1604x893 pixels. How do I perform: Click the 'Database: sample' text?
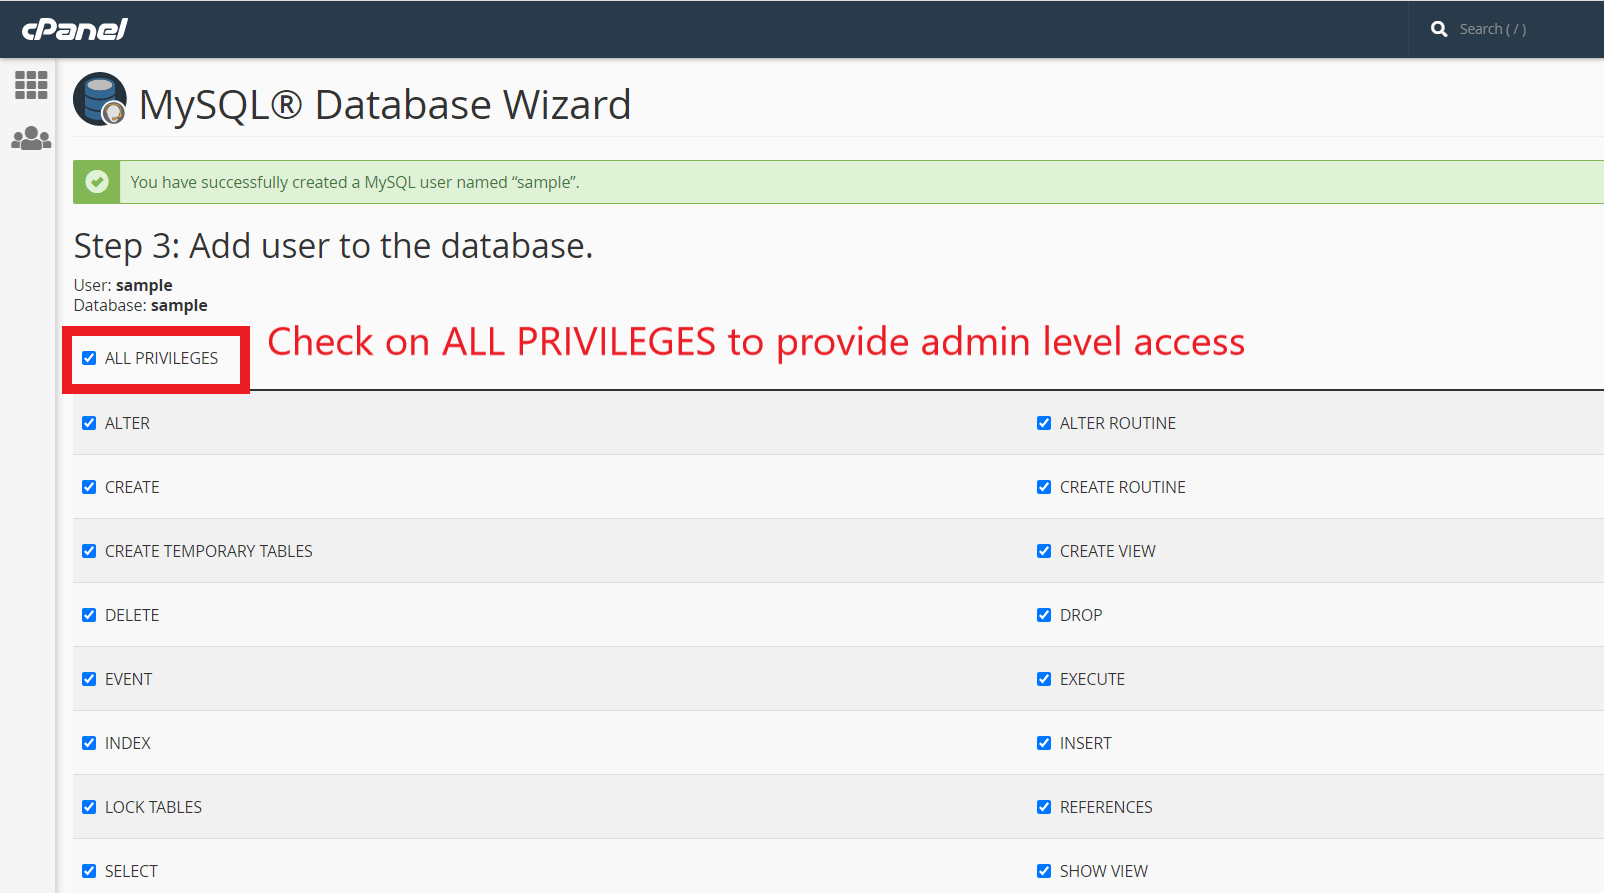pos(141,305)
